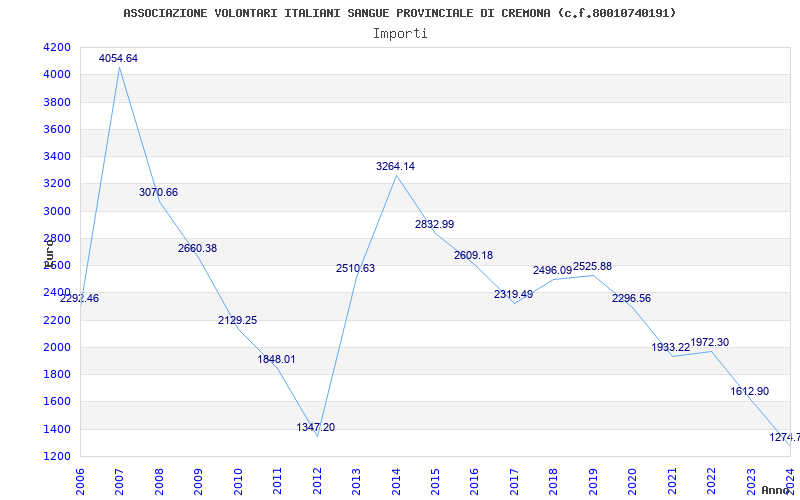Select the 1848.01 data label

pos(277,359)
